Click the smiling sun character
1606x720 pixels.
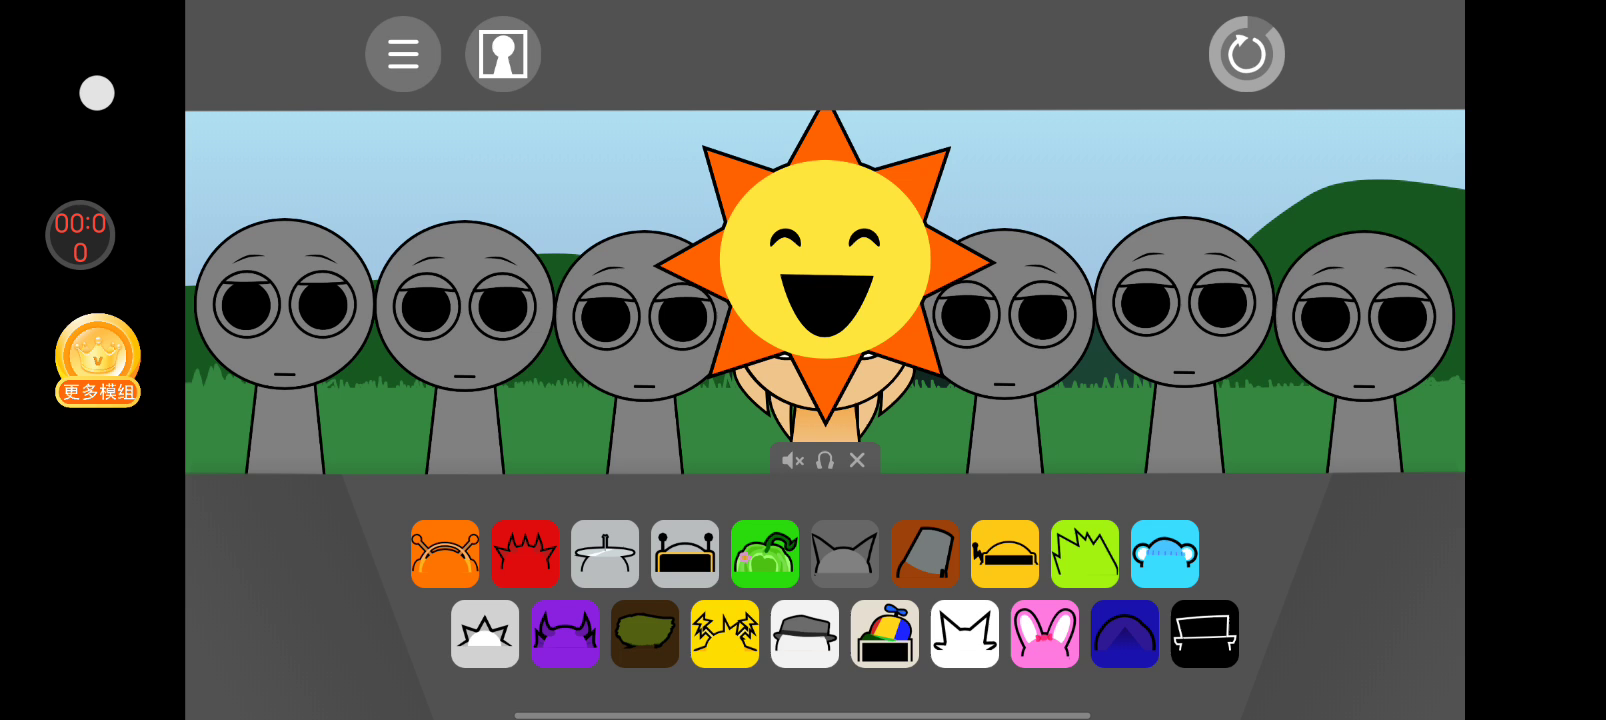[825, 262]
